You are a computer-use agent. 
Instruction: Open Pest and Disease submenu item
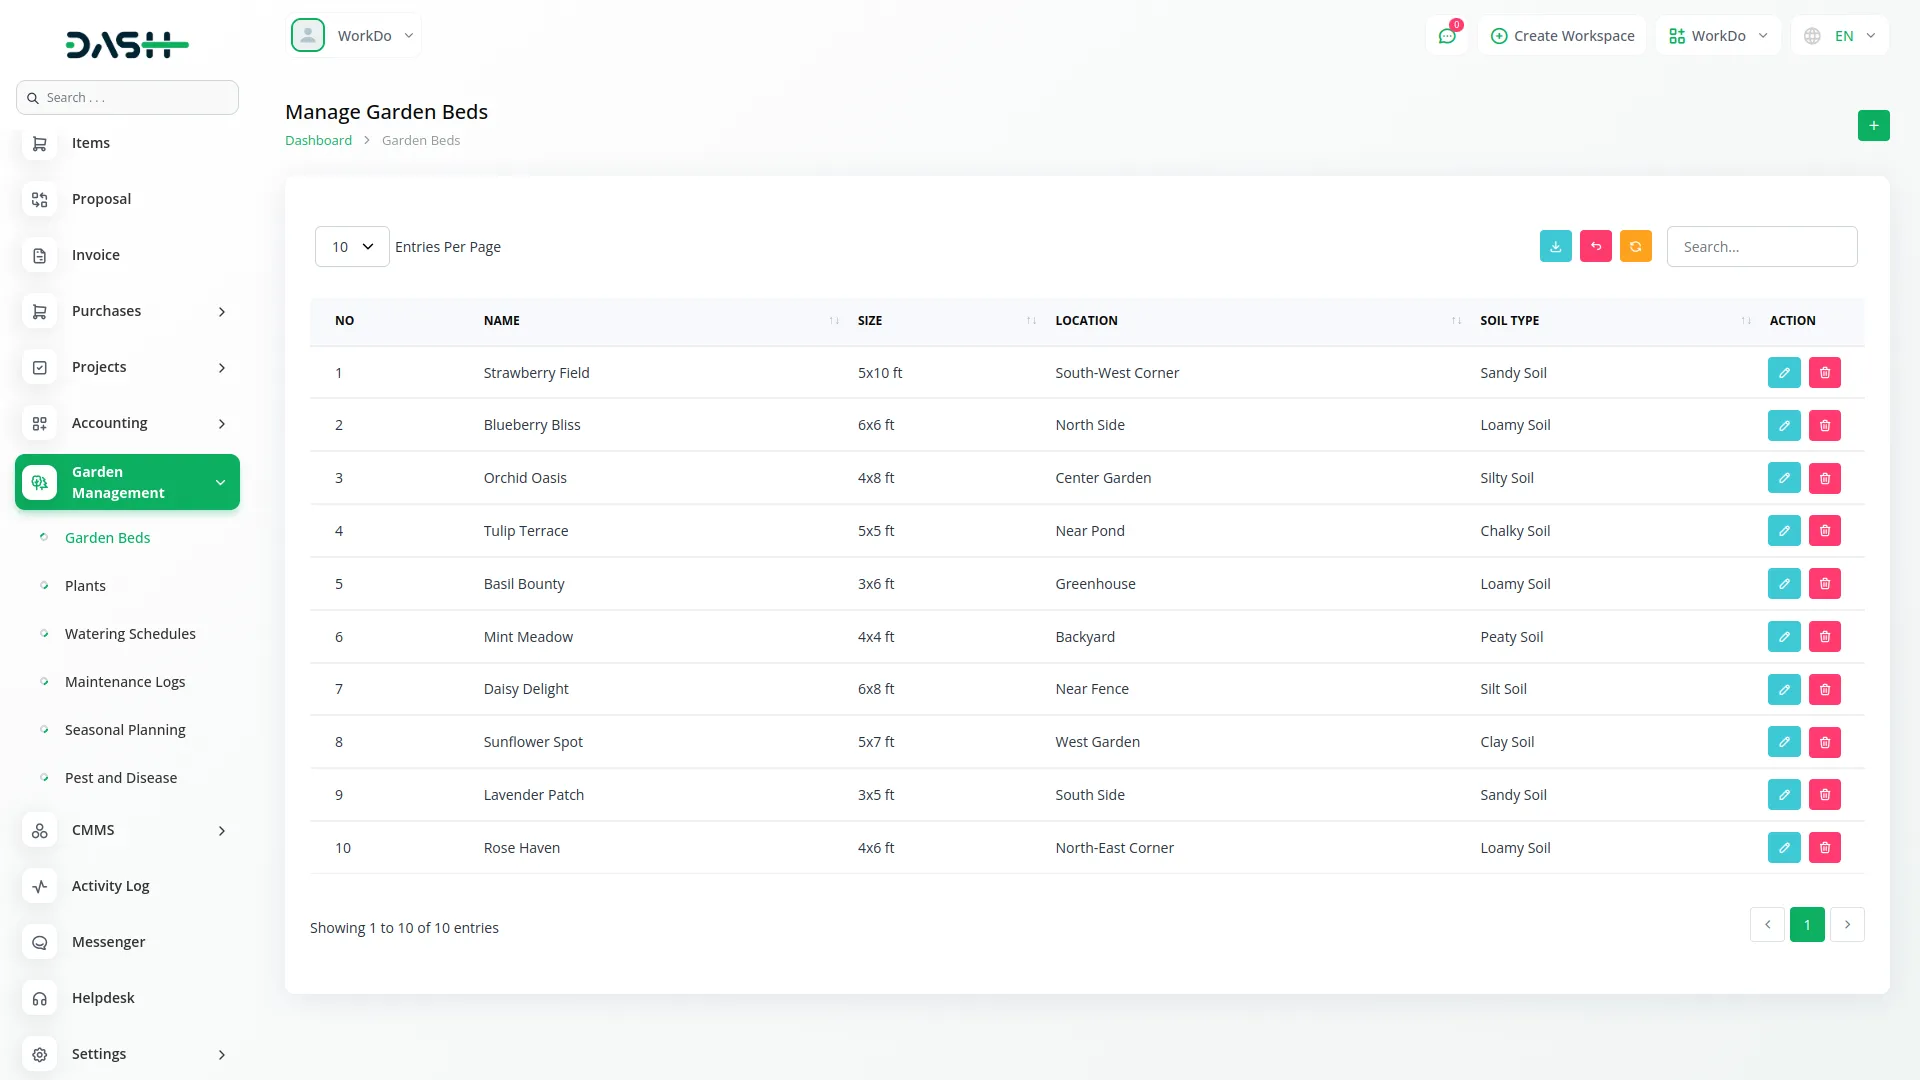(x=121, y=778)
